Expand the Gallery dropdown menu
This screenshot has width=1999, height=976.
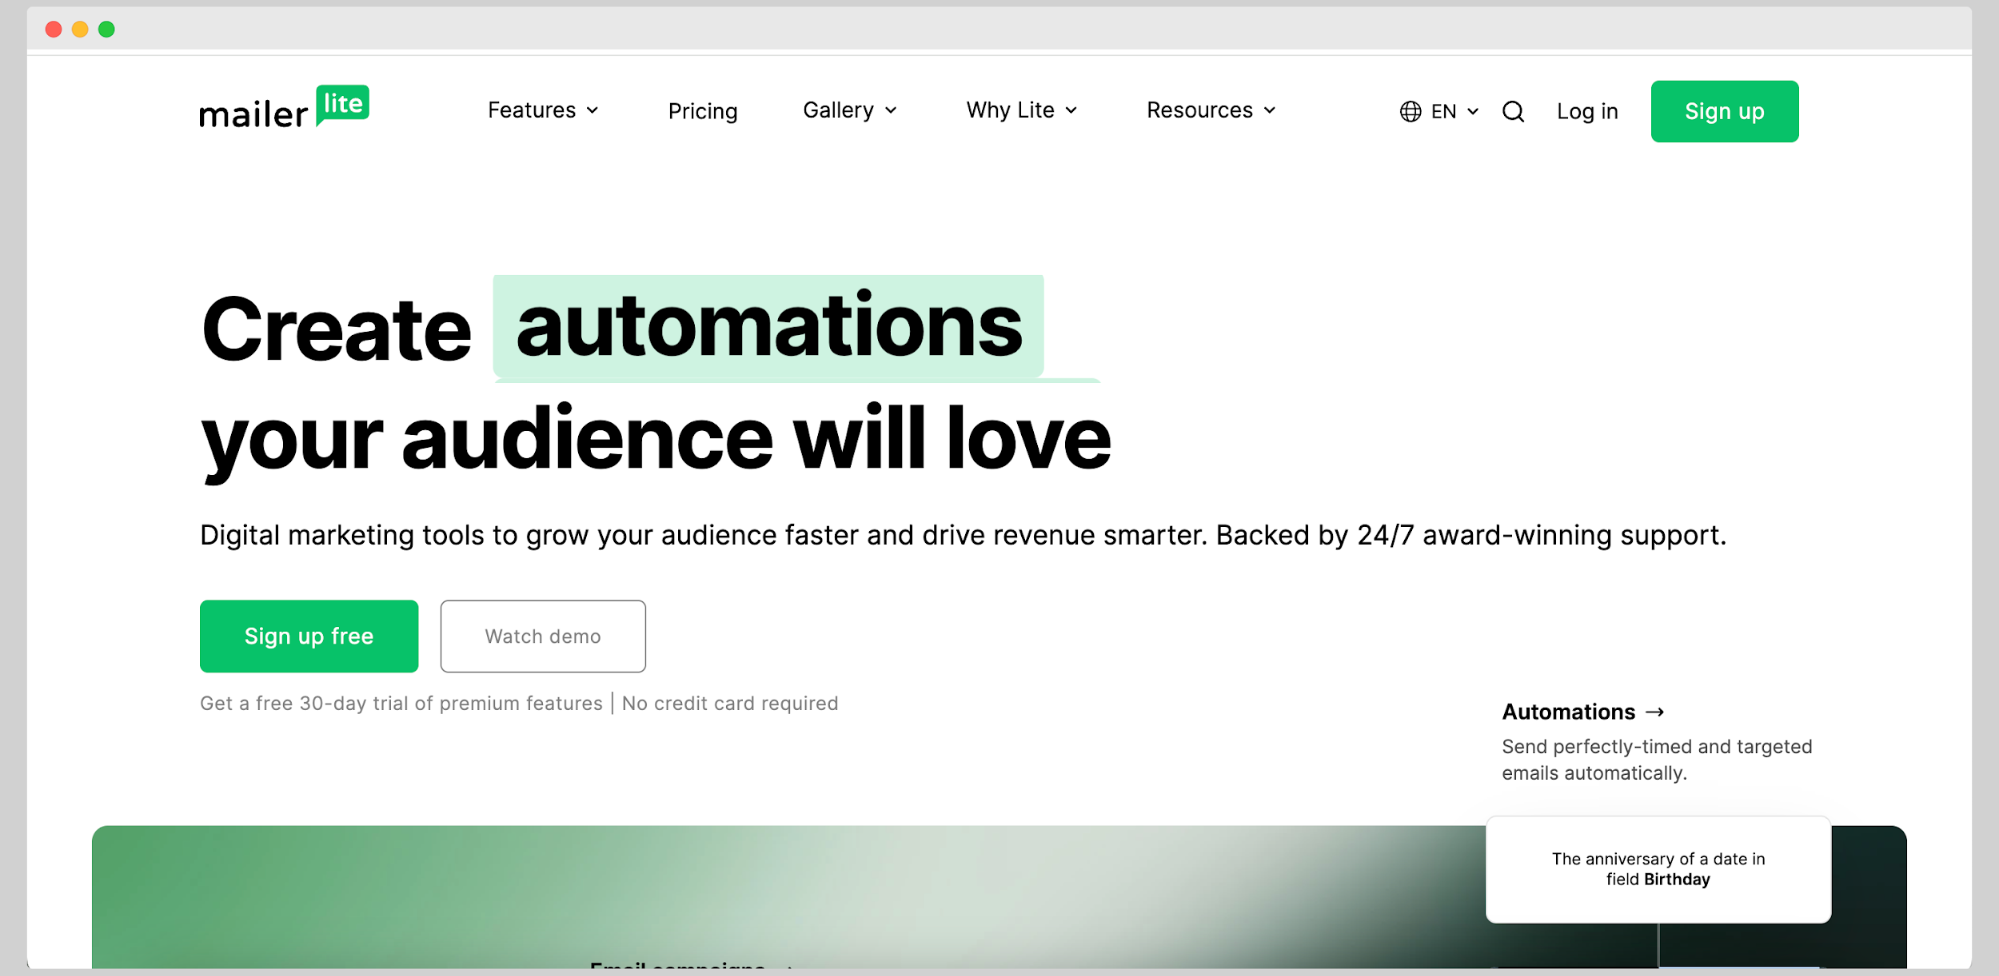(849, 110)
